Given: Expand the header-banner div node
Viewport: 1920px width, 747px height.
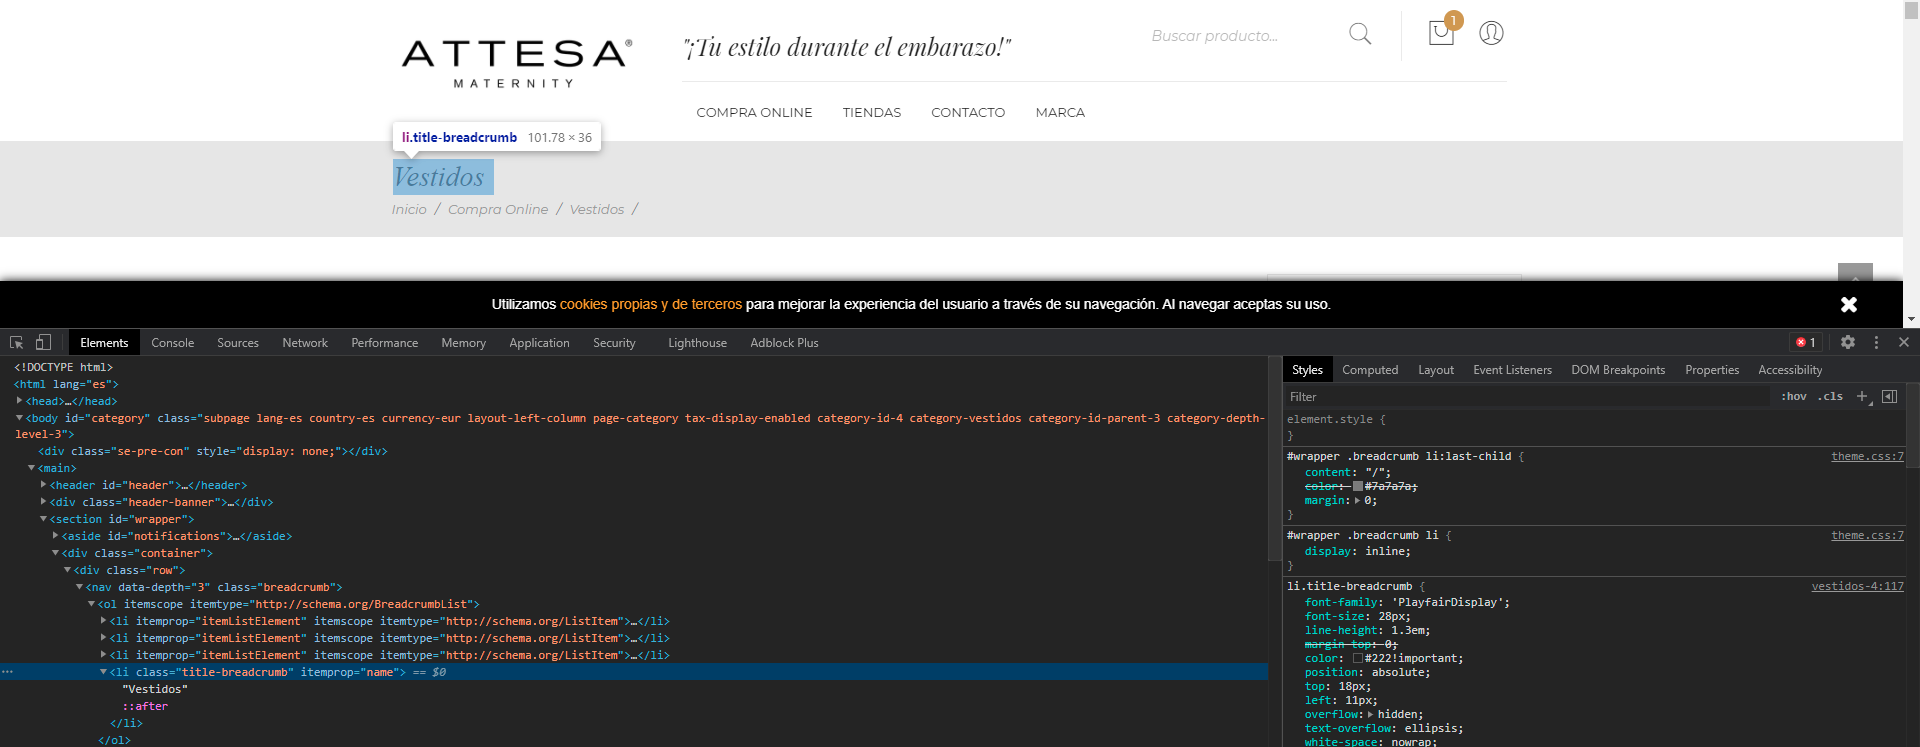Looking at the screenshot, I should 43,502.
